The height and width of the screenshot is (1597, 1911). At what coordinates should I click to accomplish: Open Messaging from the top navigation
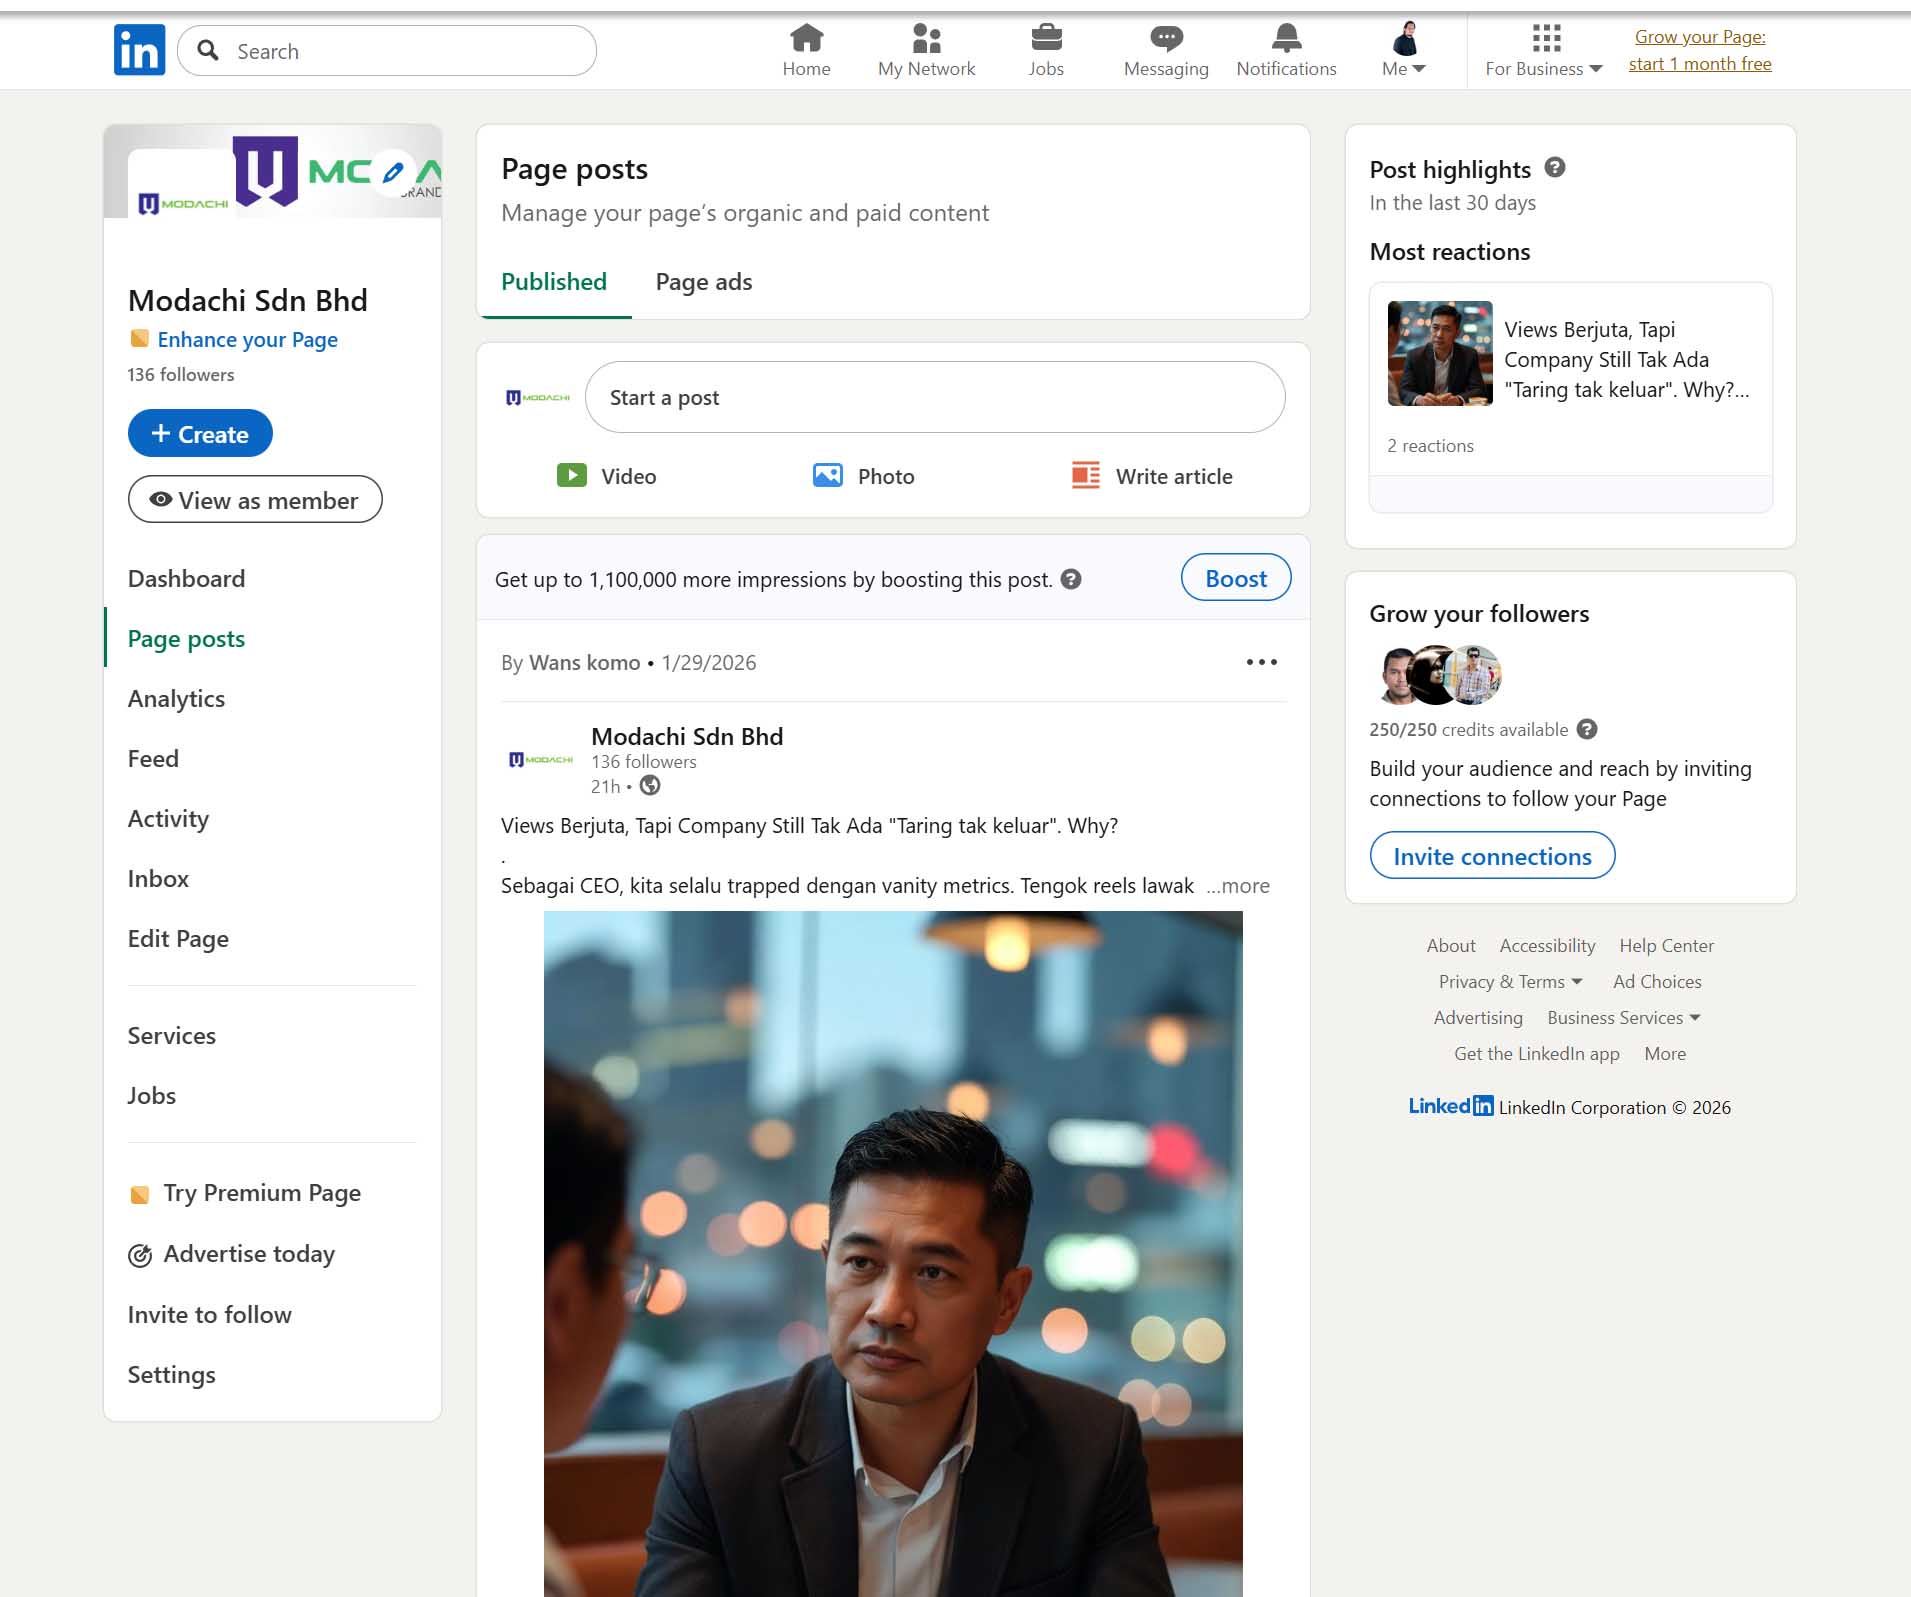1166,40
